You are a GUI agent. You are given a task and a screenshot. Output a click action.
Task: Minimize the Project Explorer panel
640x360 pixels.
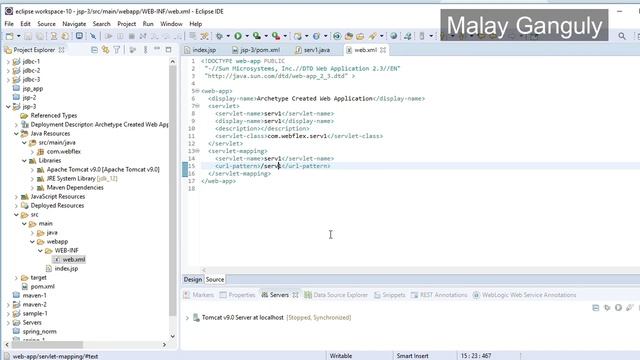[x=157, y=50]
